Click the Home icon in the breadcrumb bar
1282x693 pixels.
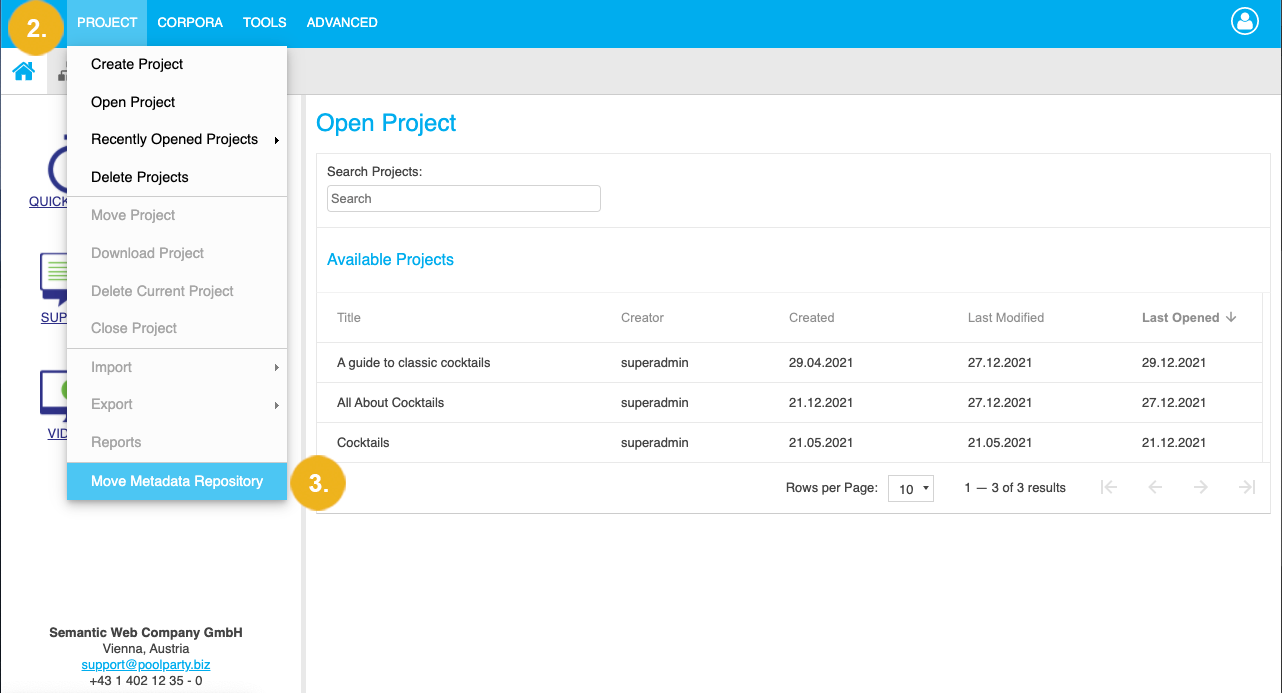point(22,70)
